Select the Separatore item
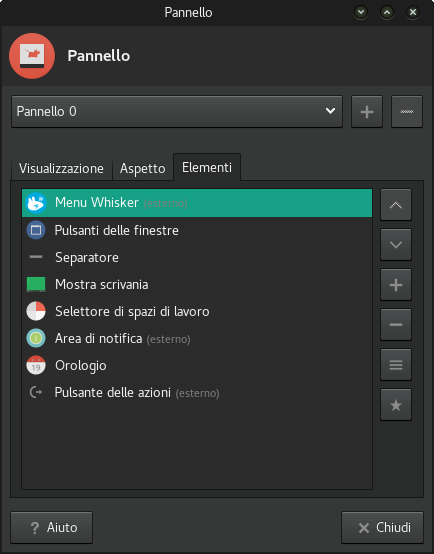The height and width of the screenshot is (554, 434). click(197, 257)
